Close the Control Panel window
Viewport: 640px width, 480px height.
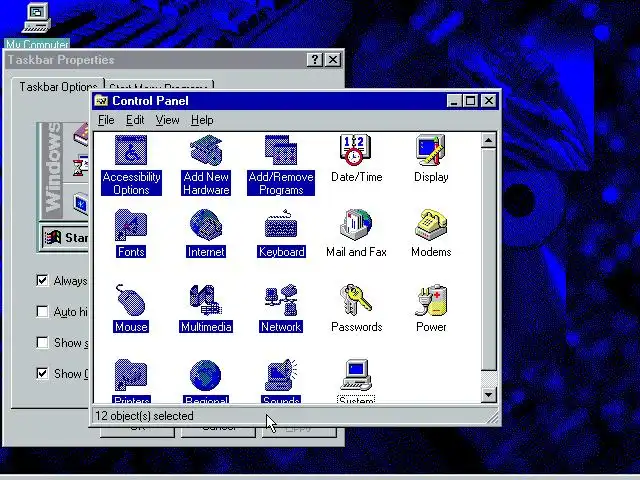pyautogui.click(x=489, y=100)
